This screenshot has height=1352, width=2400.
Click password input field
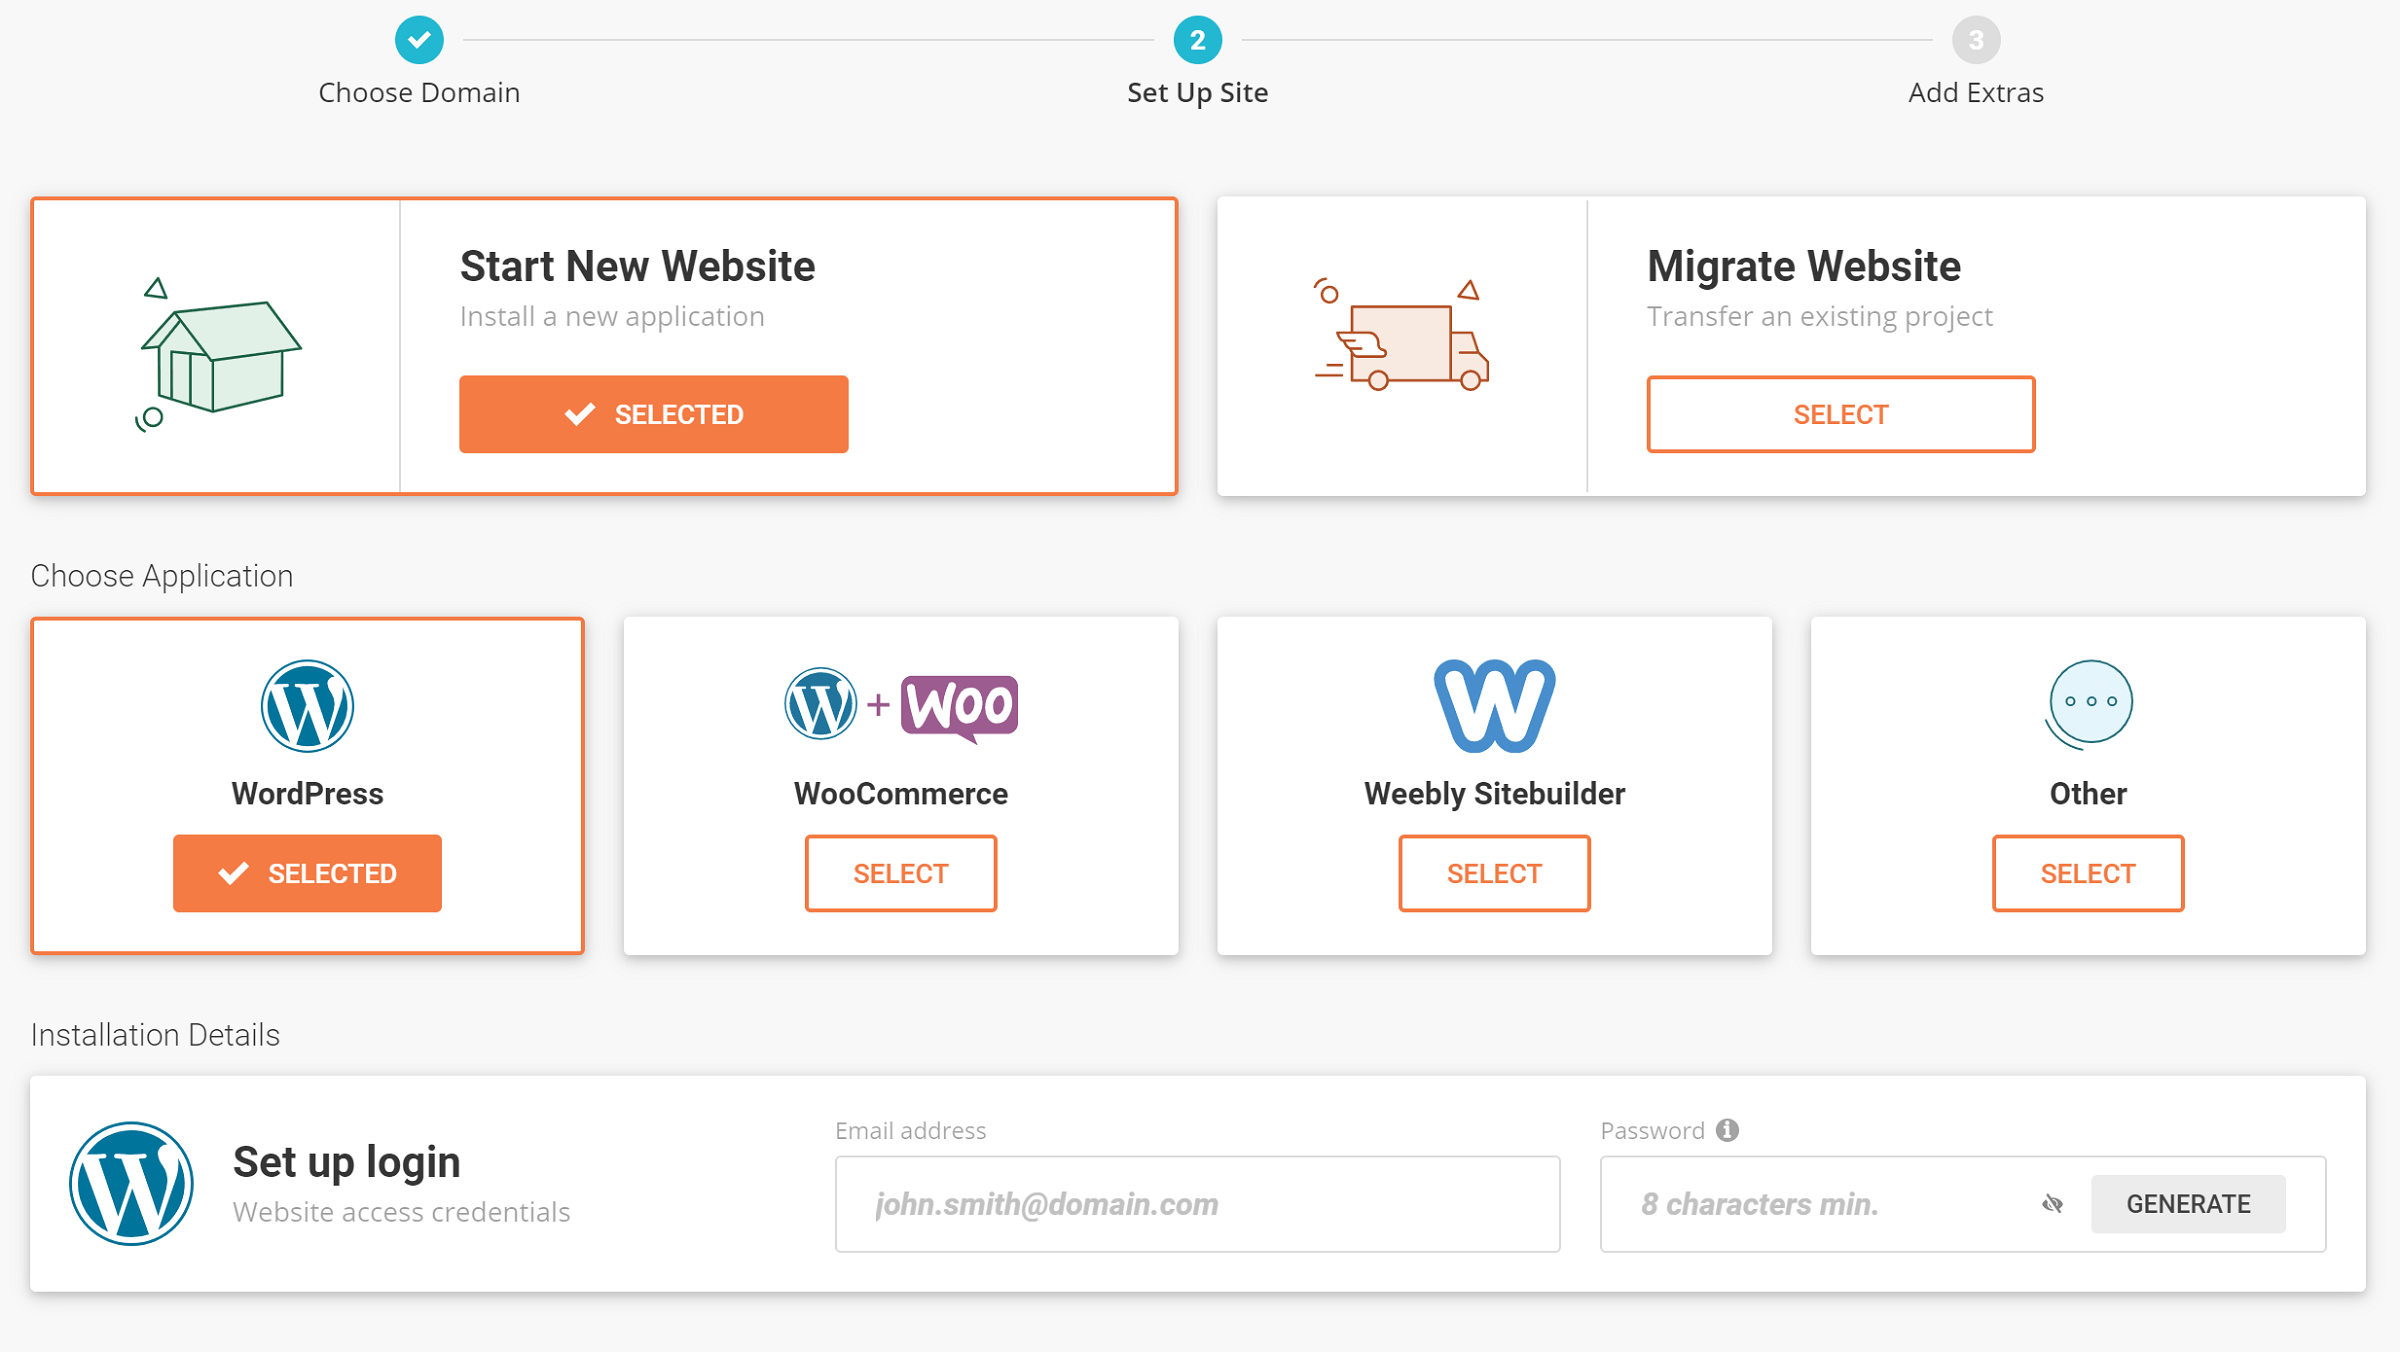tap(1813, 1204)
